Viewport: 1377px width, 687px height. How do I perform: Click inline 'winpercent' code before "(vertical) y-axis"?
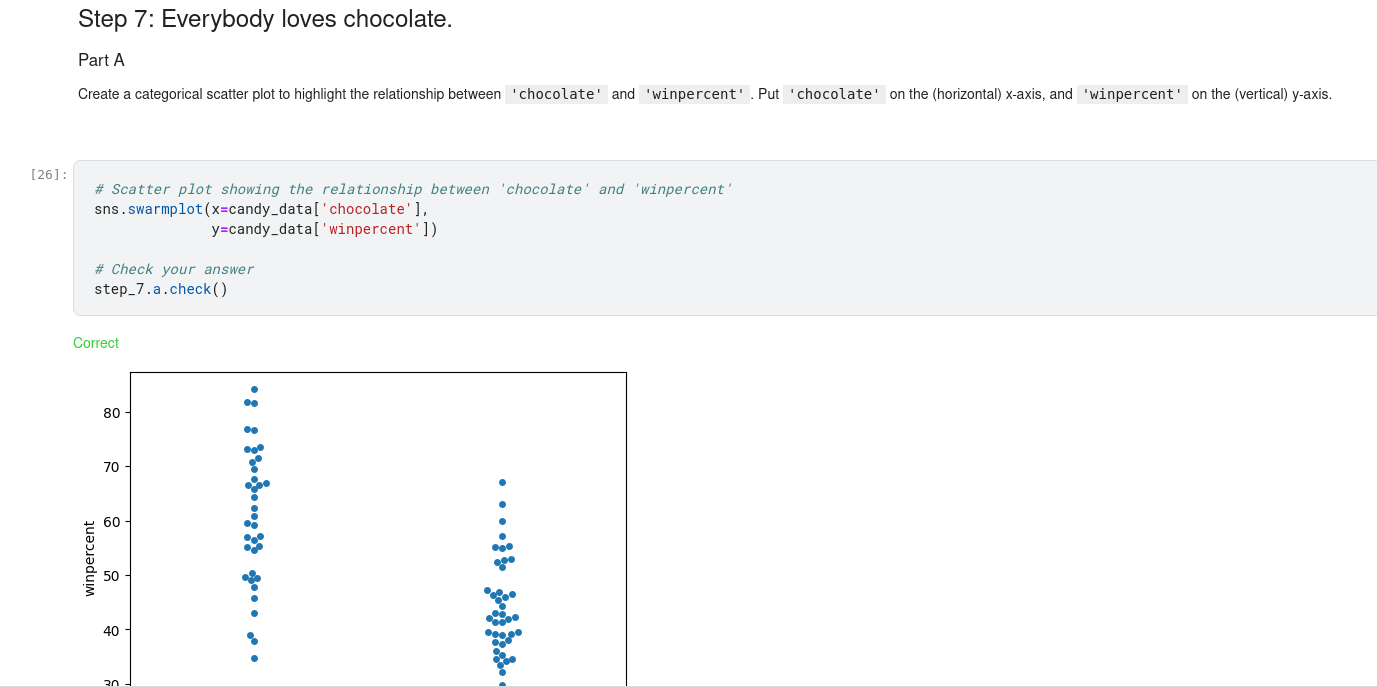pyautogui.click(x=1132, y=94)
